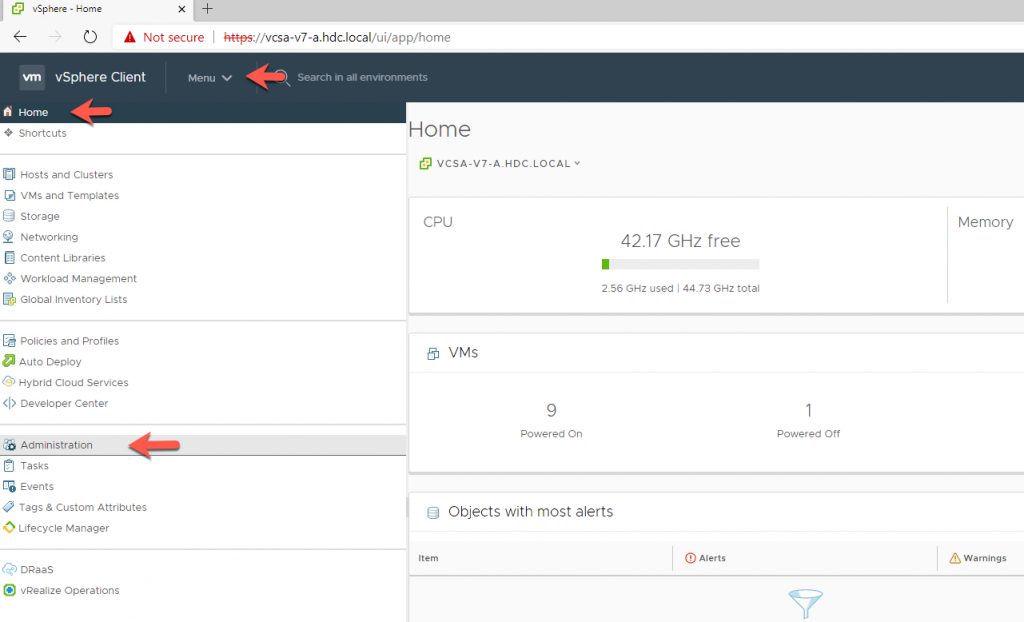Click the DRaaS cloud icon

[x=9, y=569]
